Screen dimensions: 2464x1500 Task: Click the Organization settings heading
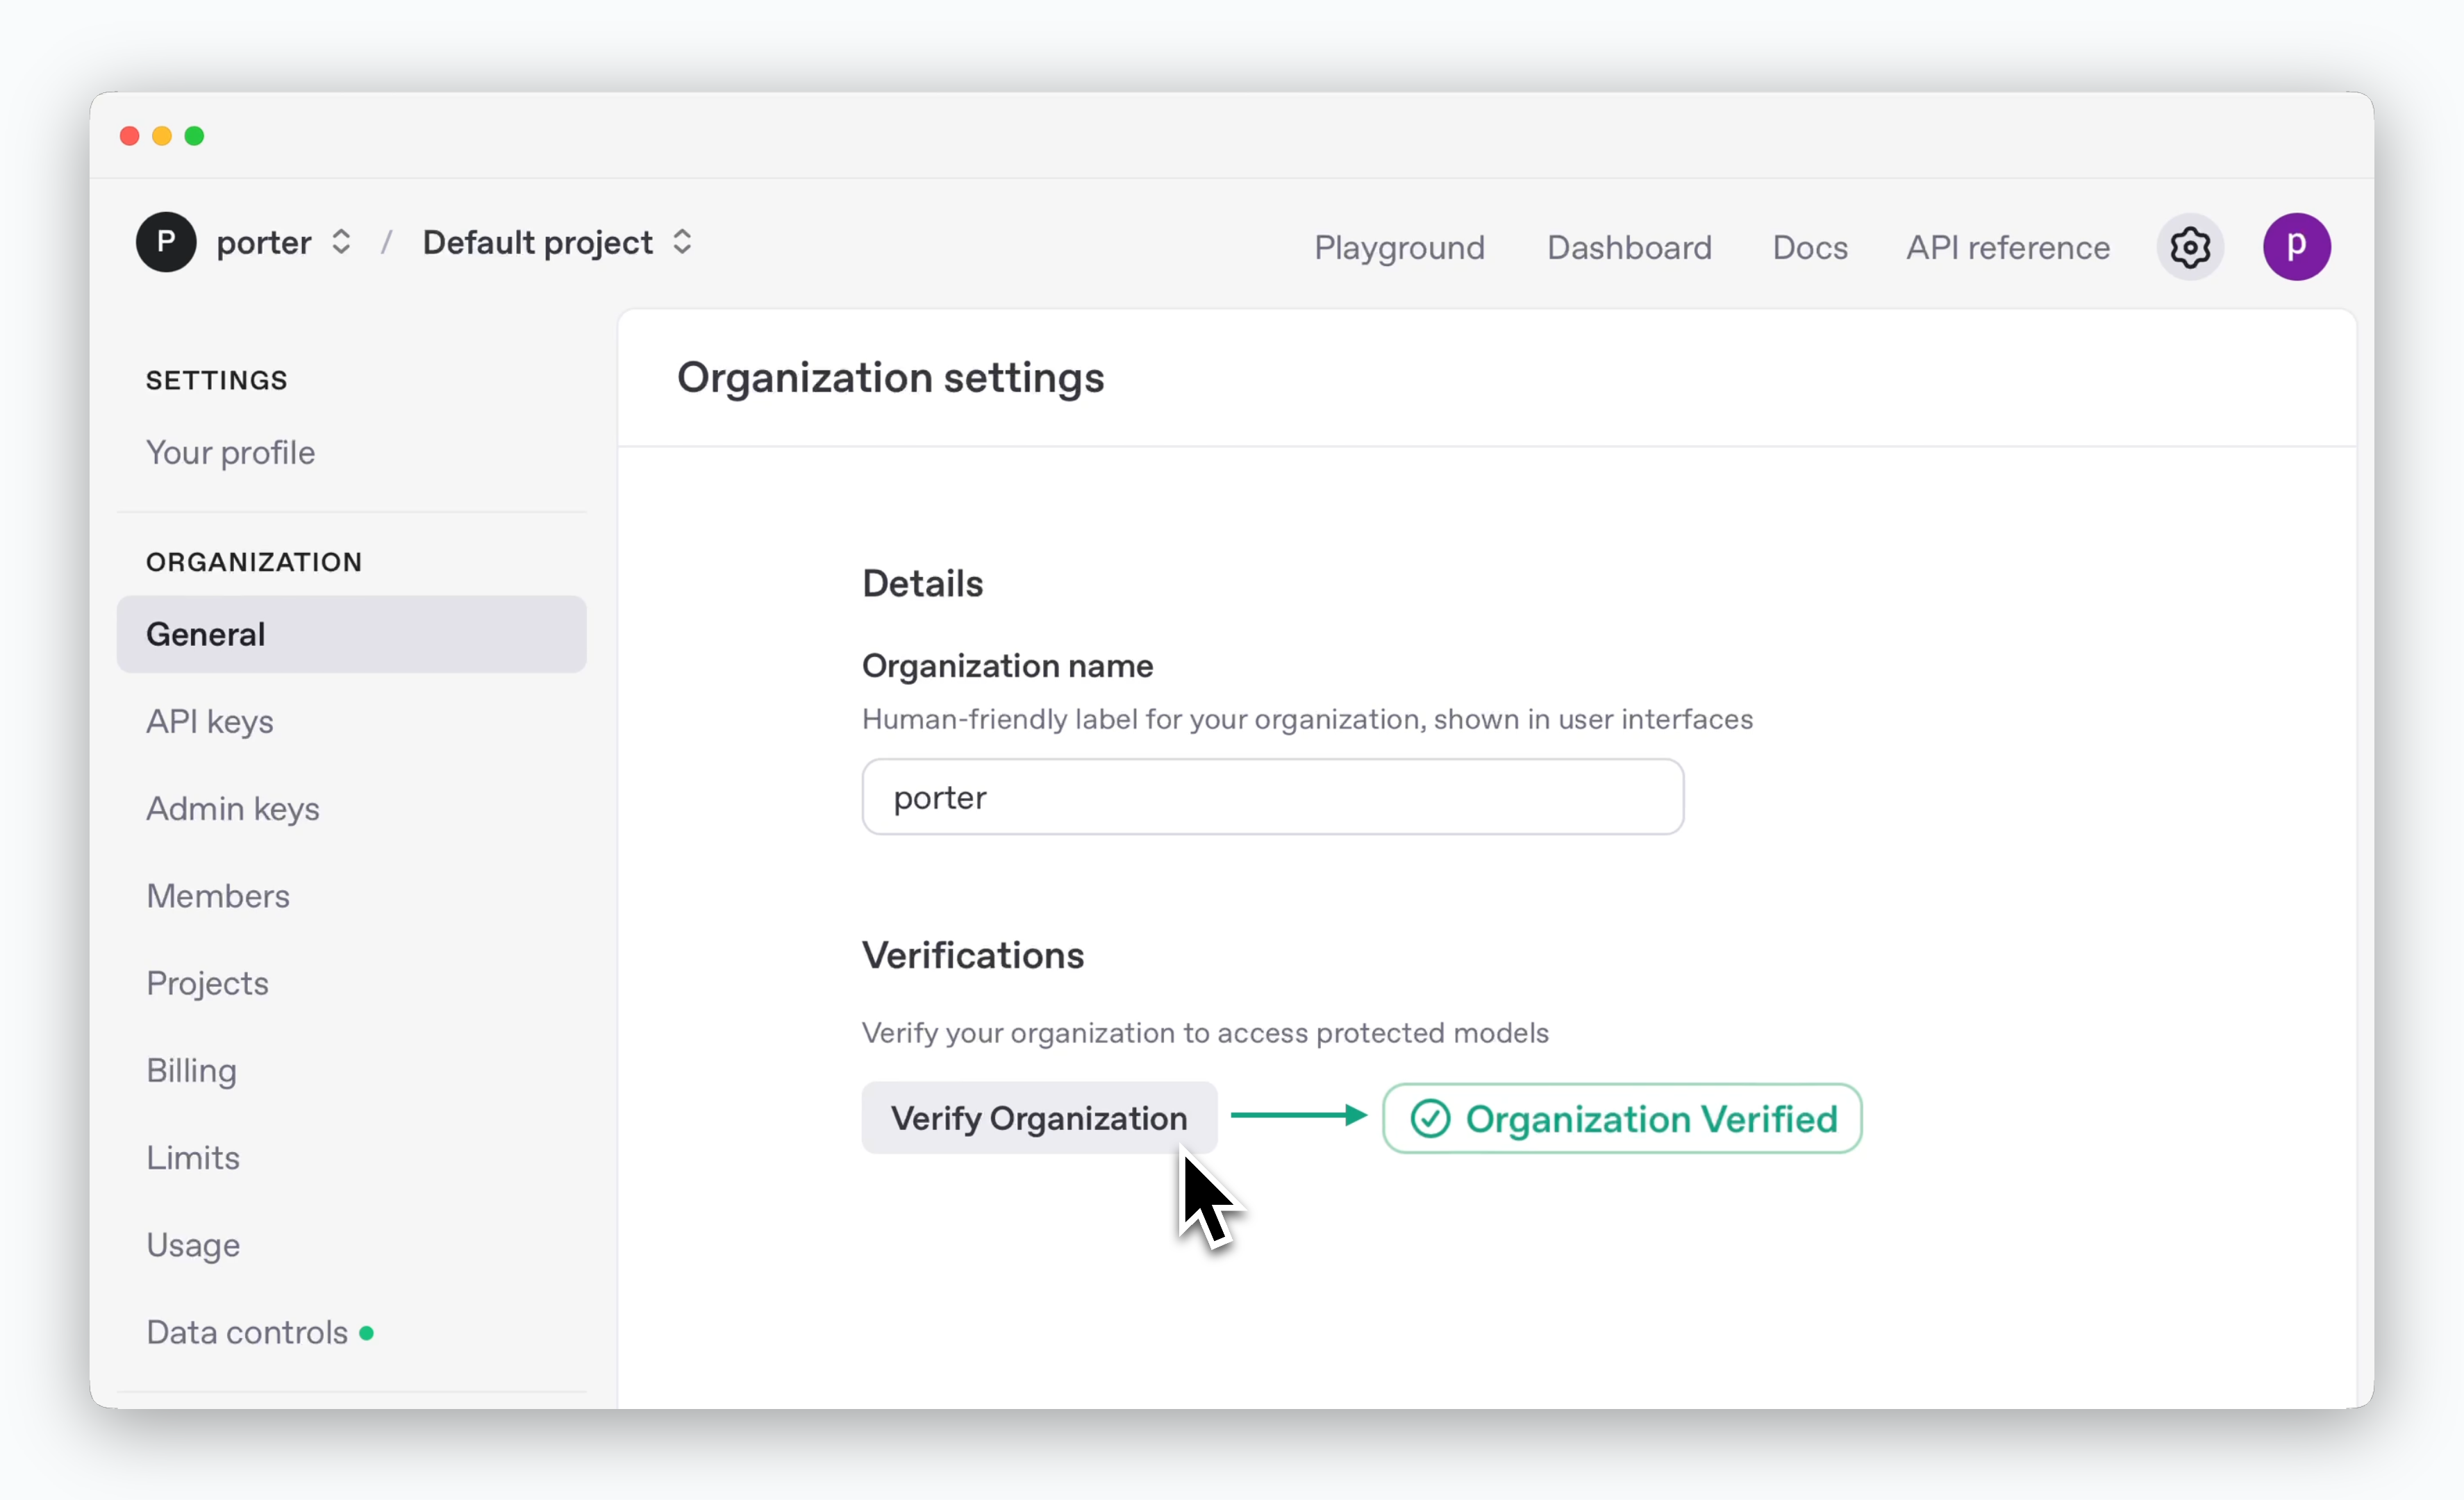[x=891, y=378]
